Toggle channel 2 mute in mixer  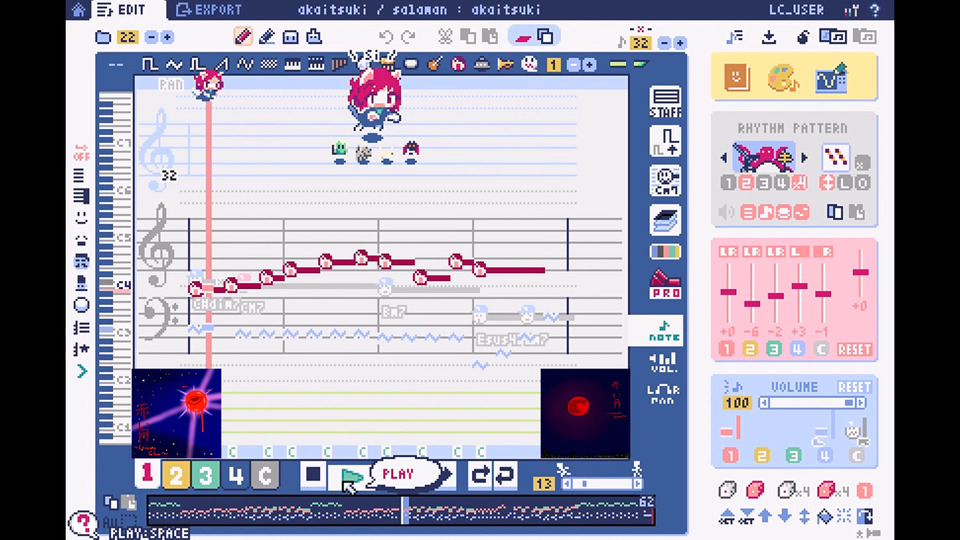click(750, 349)
